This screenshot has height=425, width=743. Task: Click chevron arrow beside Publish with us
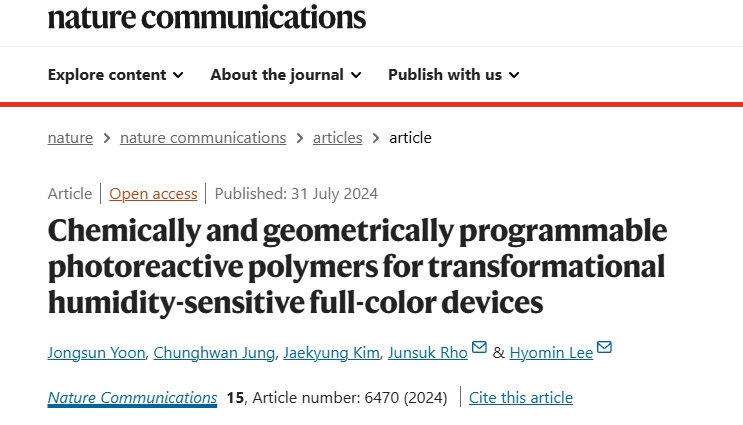(514, 75)
